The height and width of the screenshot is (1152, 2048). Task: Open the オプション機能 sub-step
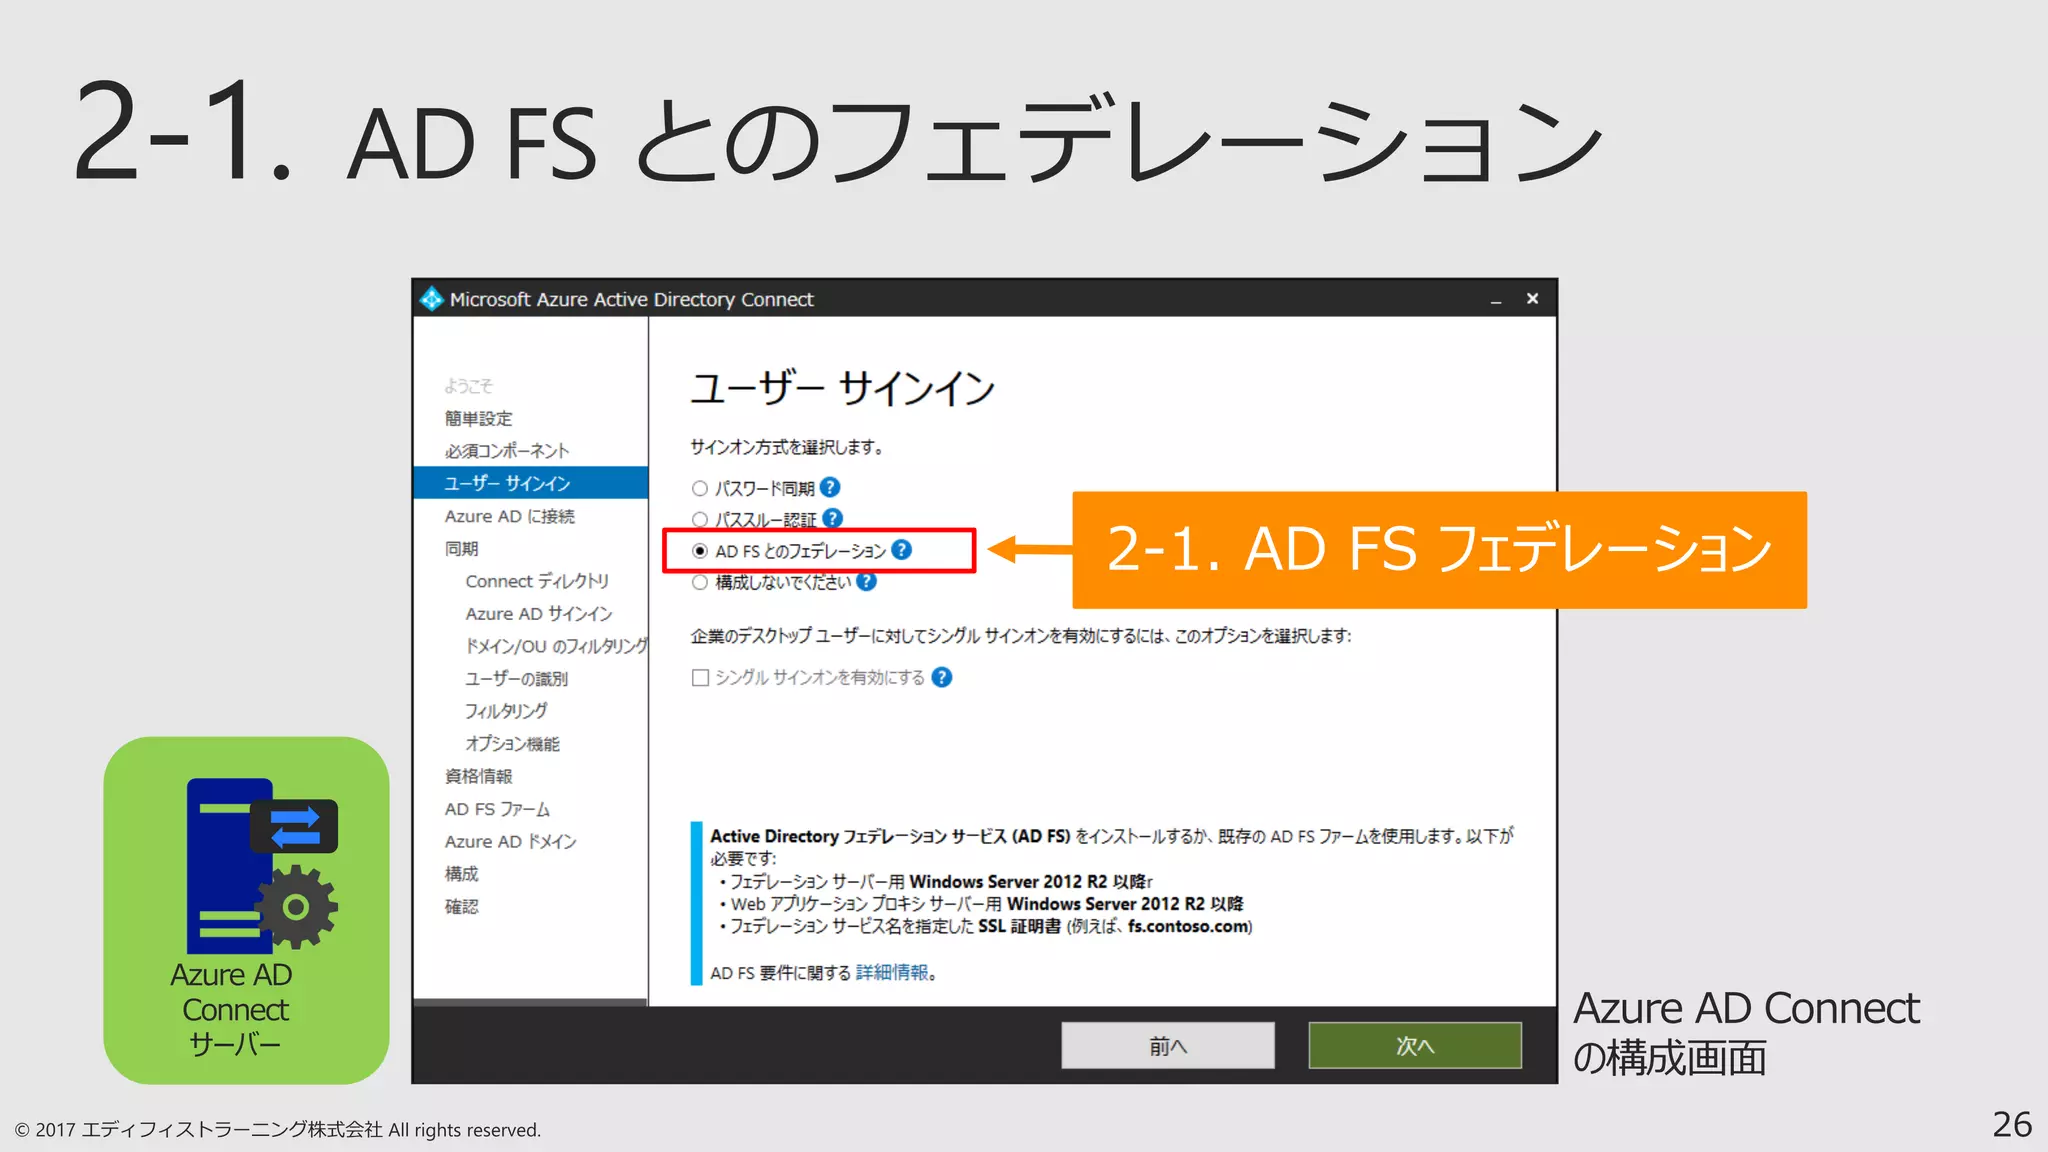click(512, 744)
